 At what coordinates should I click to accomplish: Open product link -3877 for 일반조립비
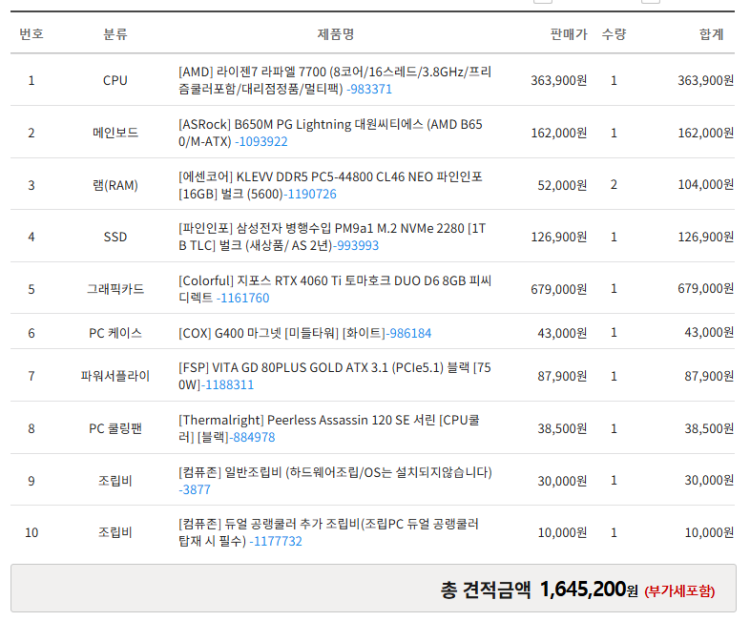click(x=195, y=489)
